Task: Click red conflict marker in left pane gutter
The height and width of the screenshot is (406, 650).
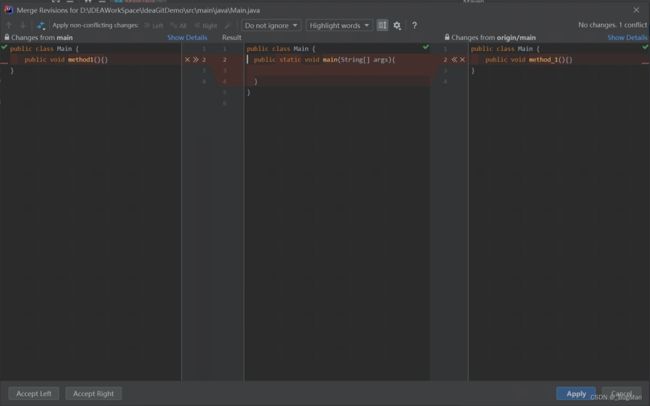Action: point(4,63)
